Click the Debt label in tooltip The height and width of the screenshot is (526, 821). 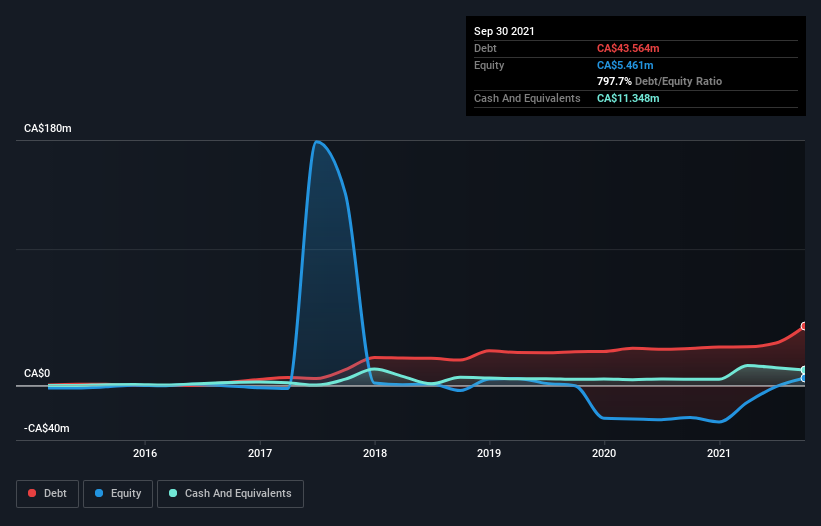pyautogui.click(x=485, y=48)
